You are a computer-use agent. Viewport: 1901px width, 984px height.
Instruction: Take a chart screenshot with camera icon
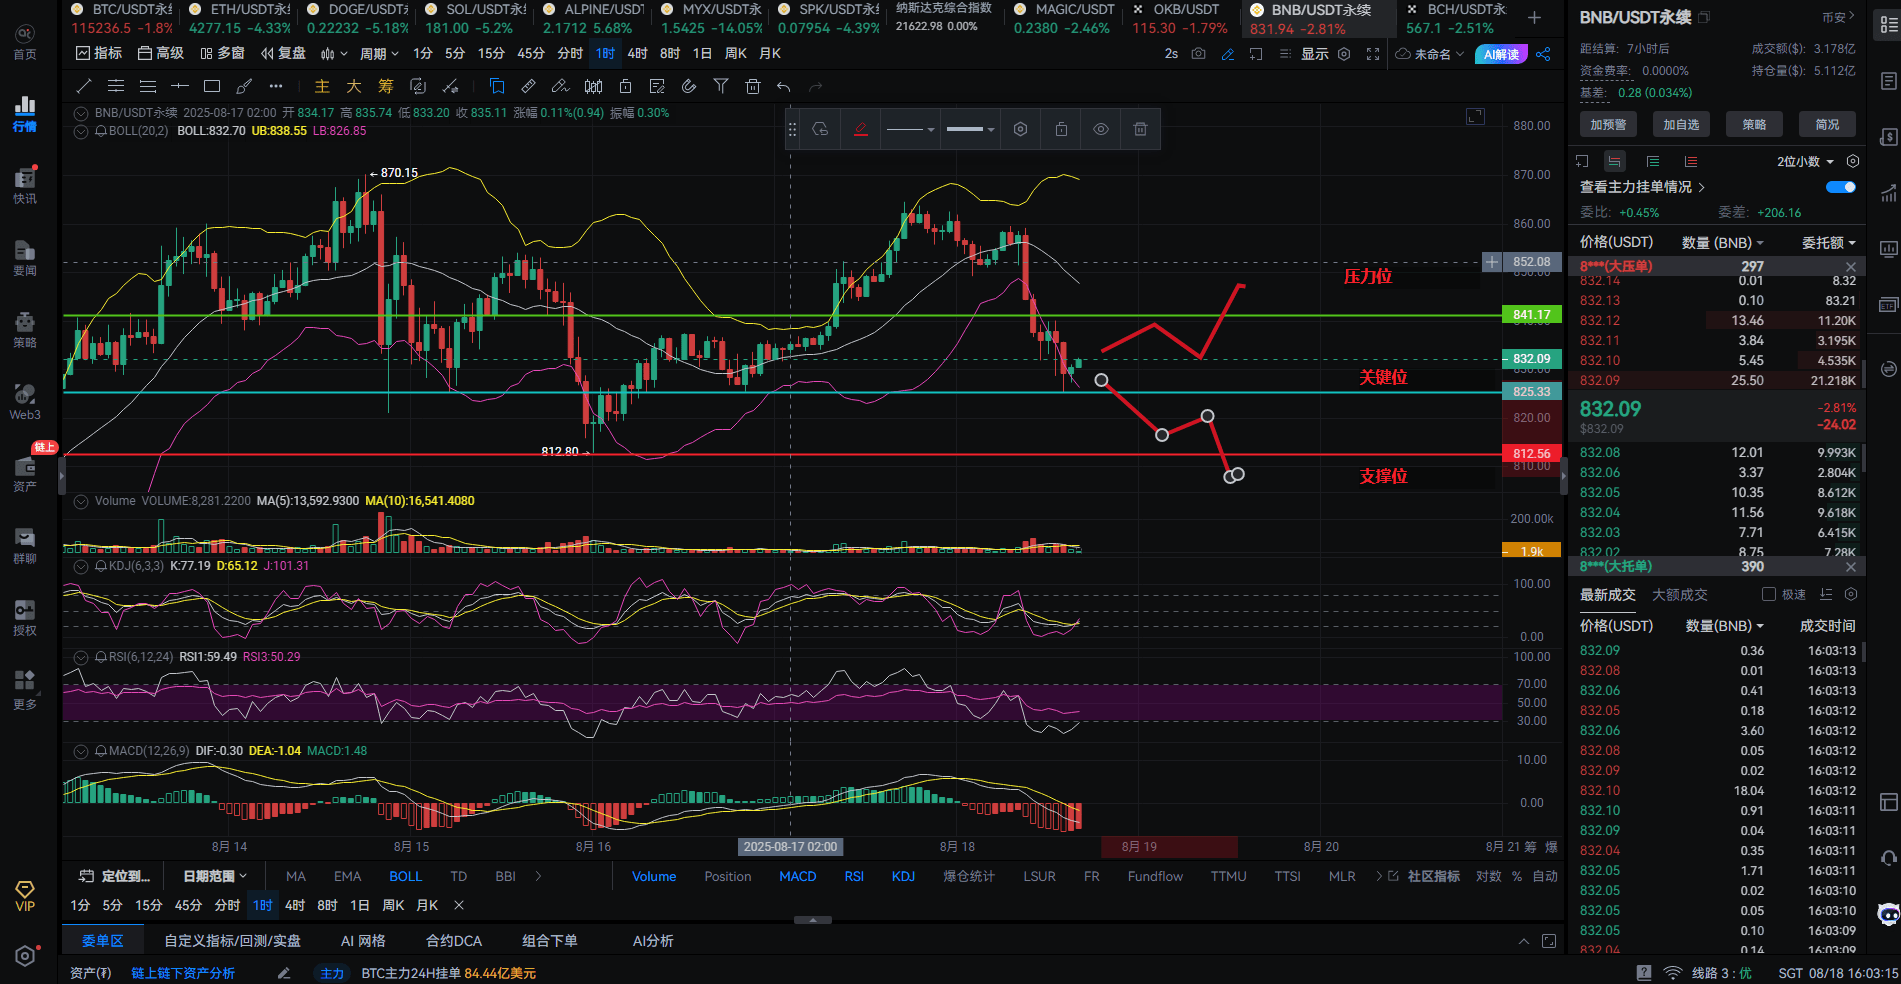tap(1198, 54)
